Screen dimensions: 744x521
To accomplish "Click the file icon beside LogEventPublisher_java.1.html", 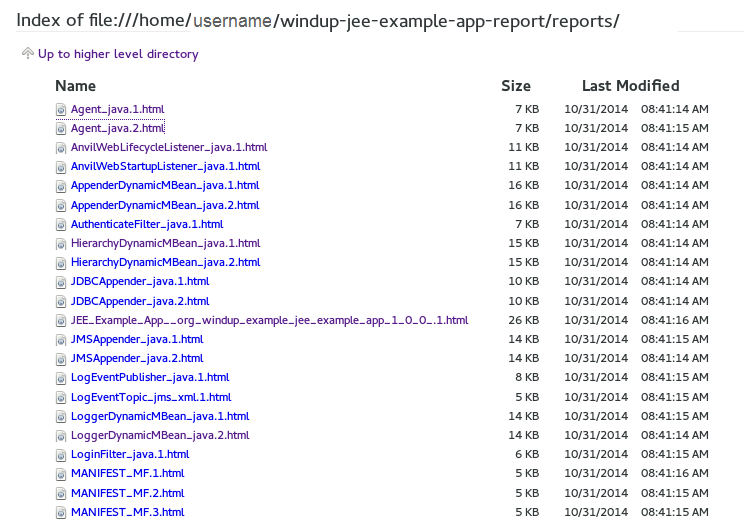I will click(x=61, y=378).
